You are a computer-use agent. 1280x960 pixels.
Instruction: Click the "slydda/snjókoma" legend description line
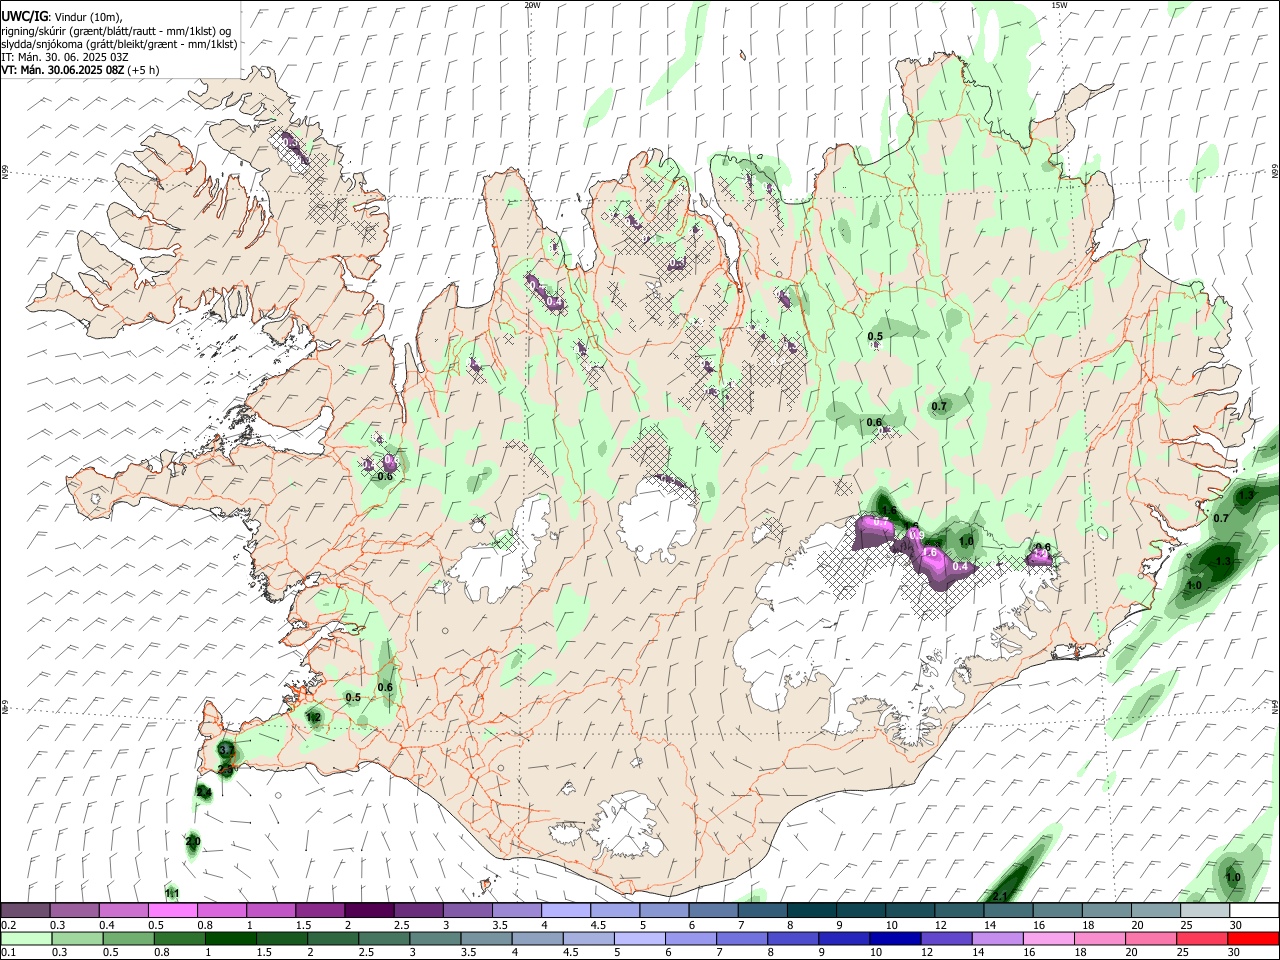[119, 44]
